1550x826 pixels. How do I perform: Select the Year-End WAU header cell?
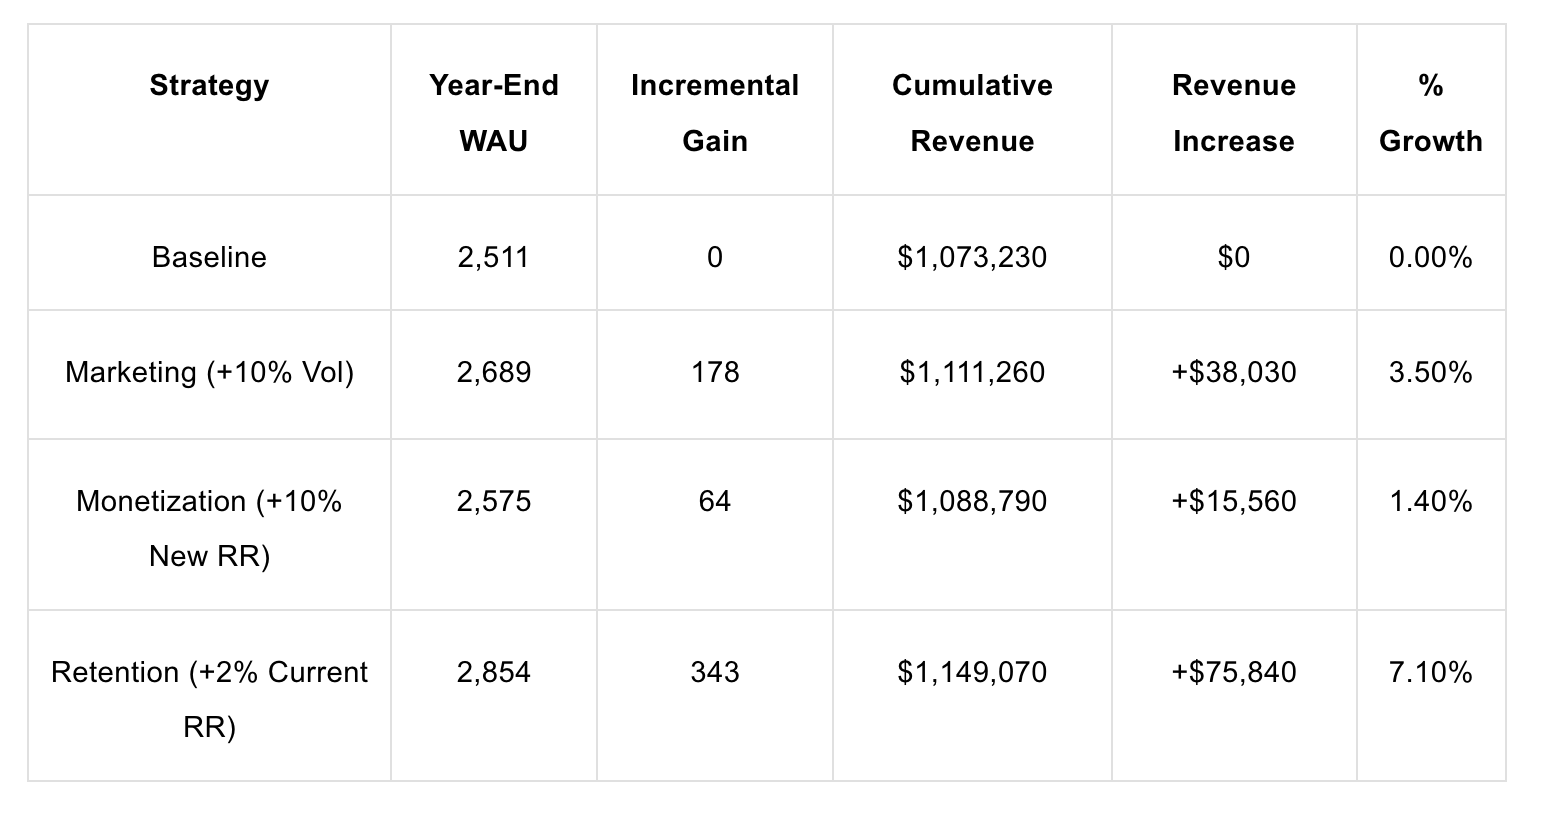(494, 113)
